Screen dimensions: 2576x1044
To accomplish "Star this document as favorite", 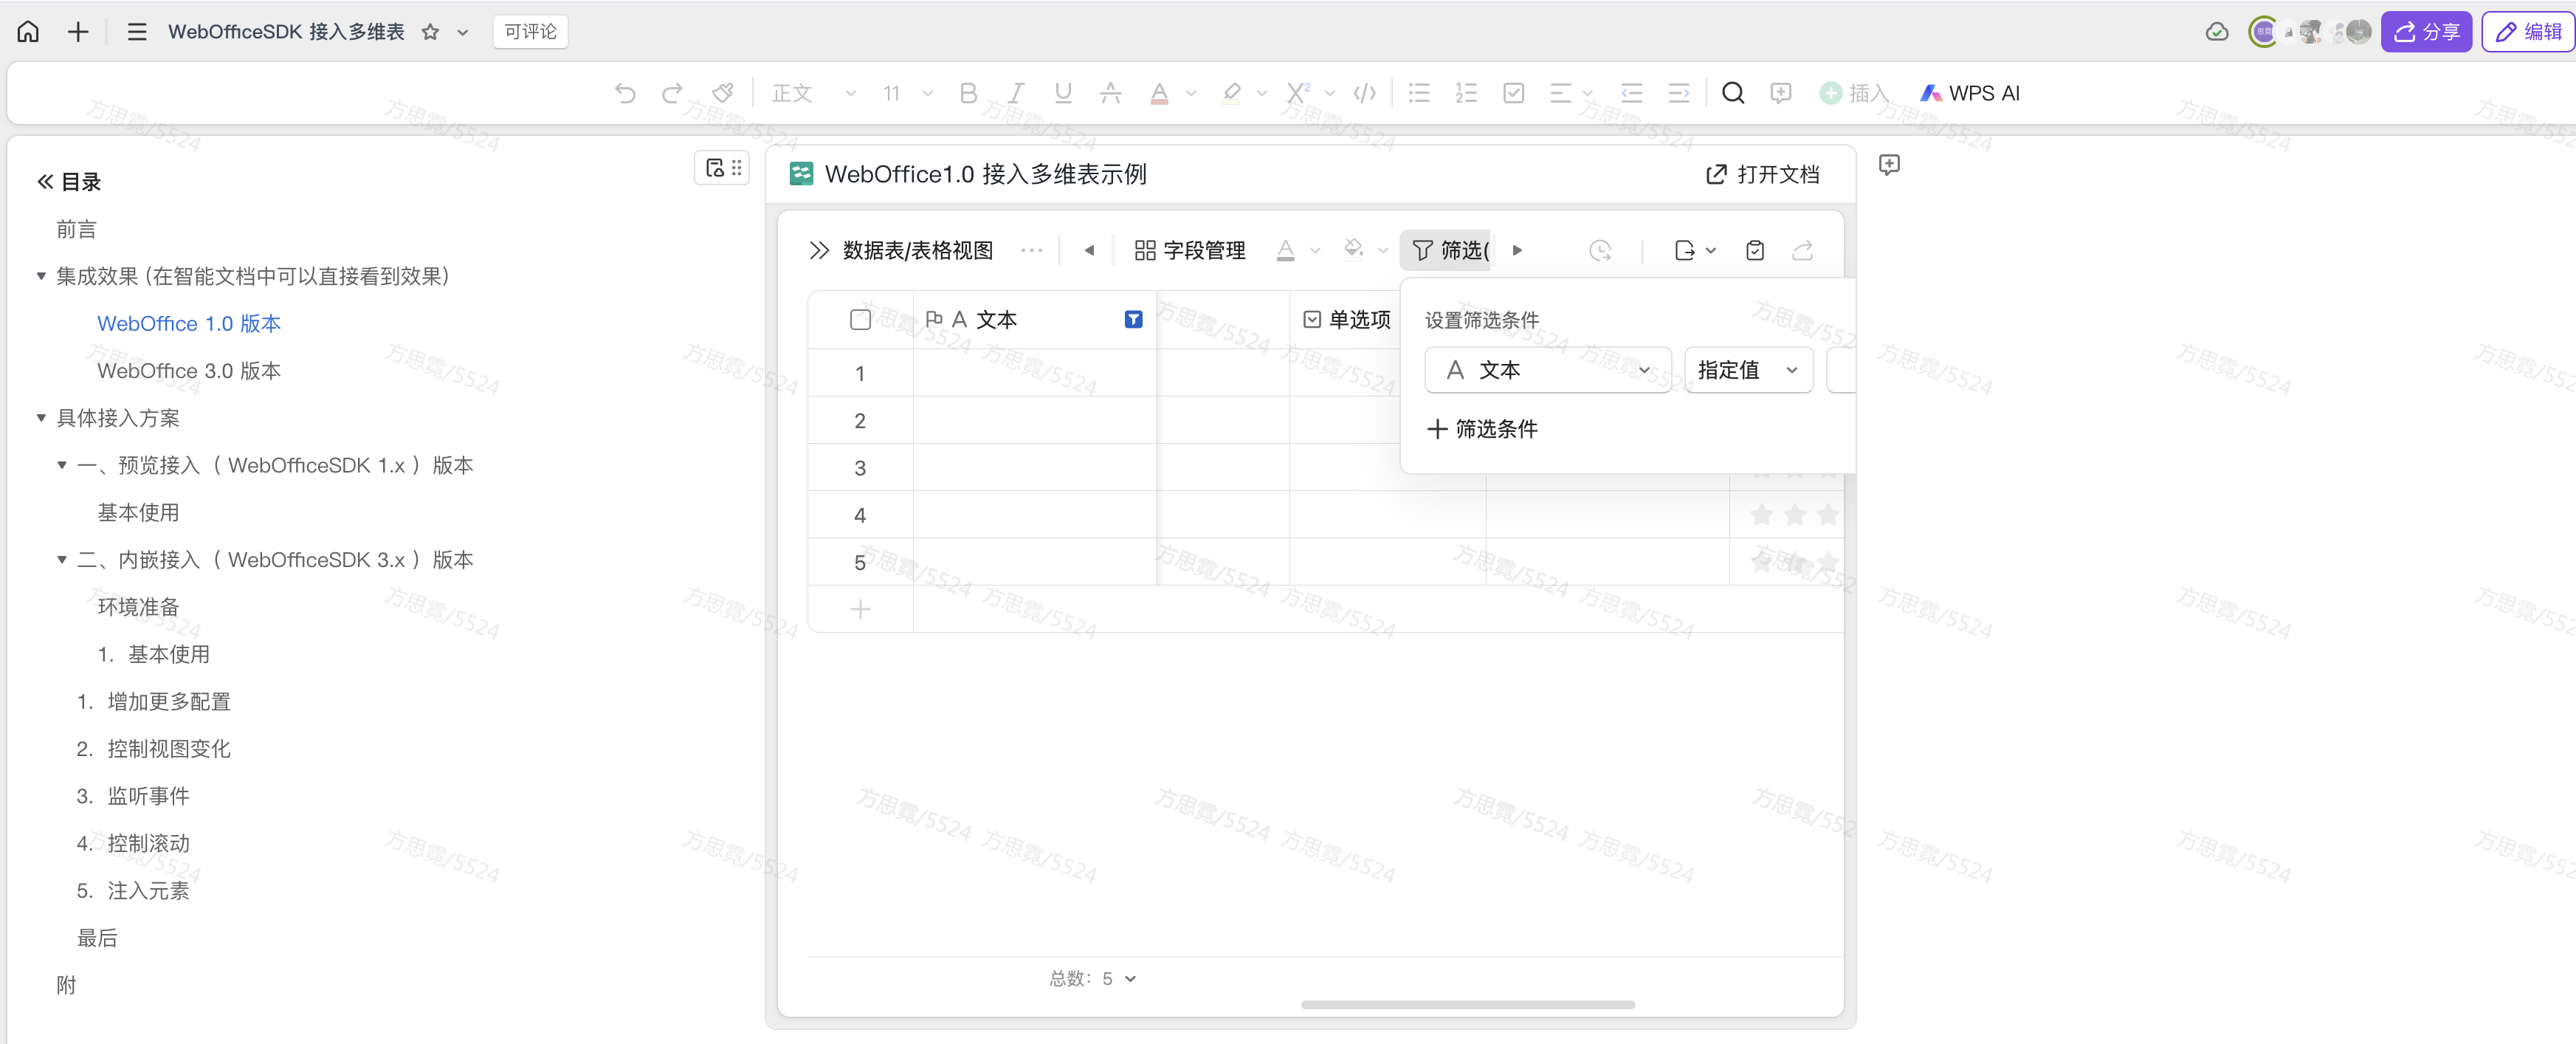I will [430, 32].
